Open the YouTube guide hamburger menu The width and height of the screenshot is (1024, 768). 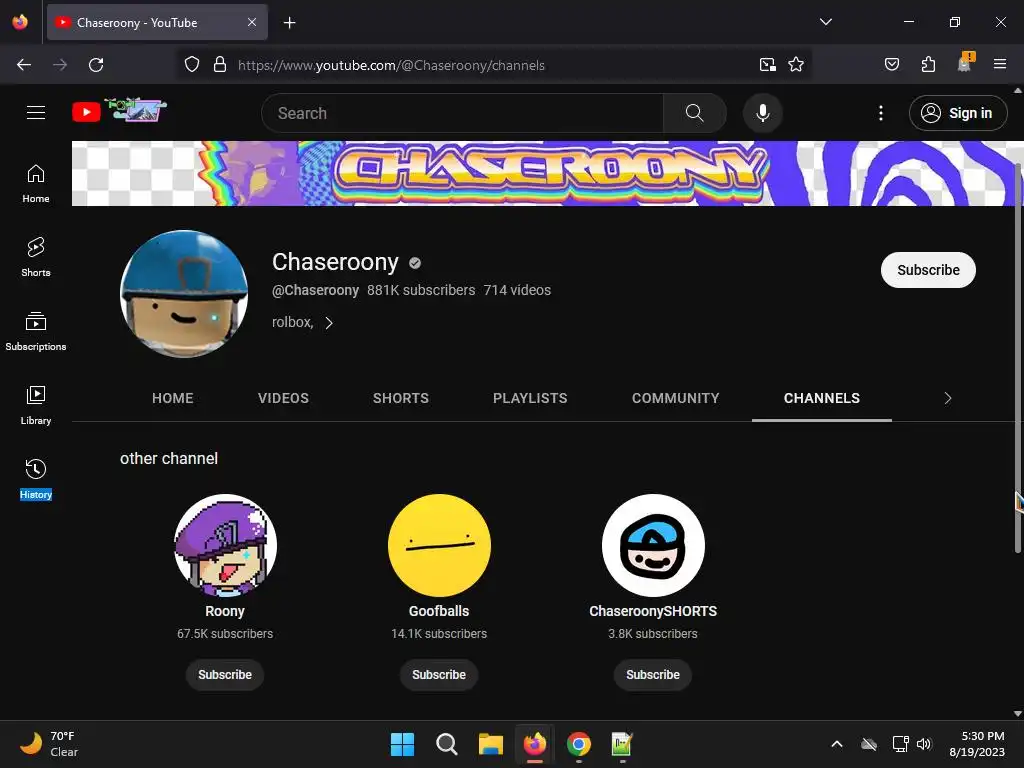pos(36,112)
